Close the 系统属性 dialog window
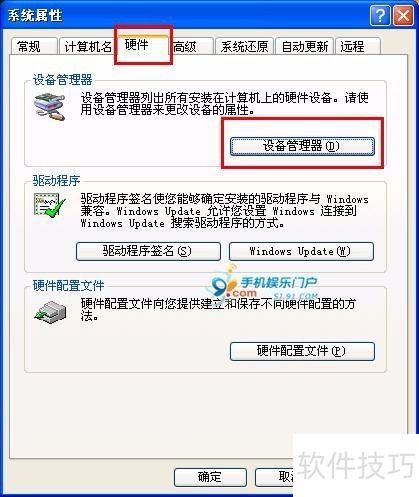 (x=403, y=15)
